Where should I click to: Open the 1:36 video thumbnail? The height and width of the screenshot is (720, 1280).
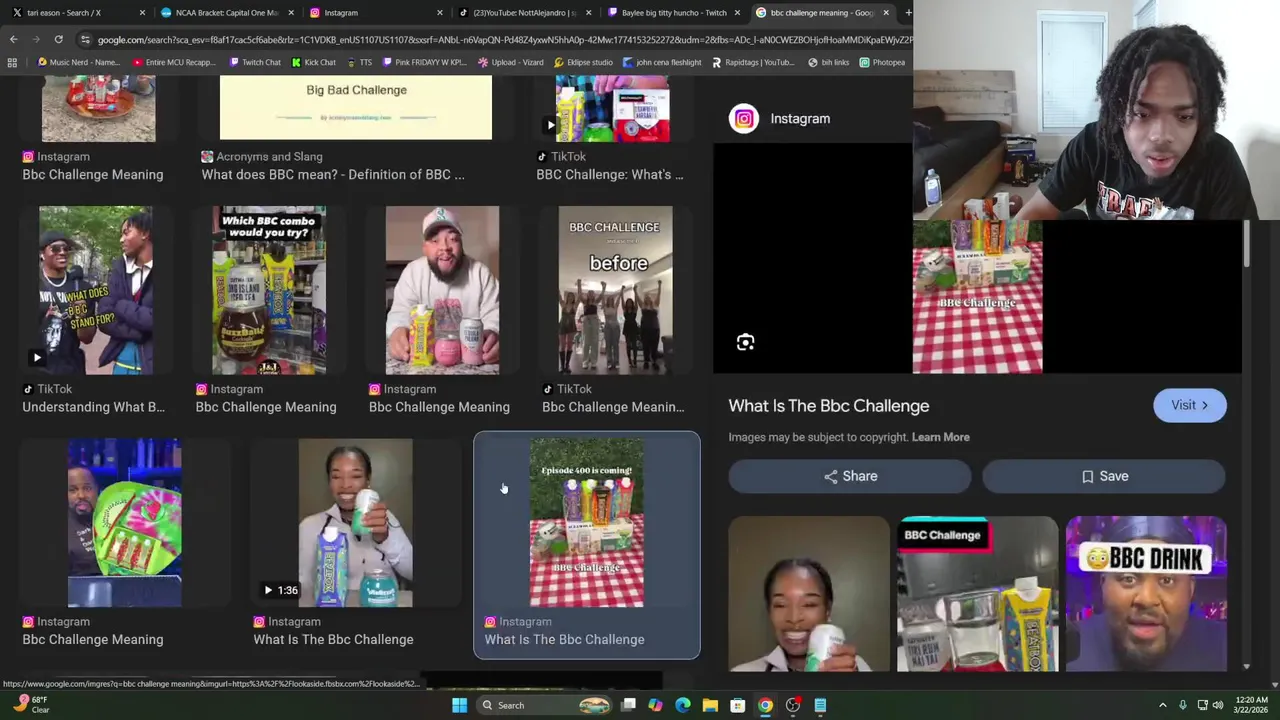click(355, 523)
